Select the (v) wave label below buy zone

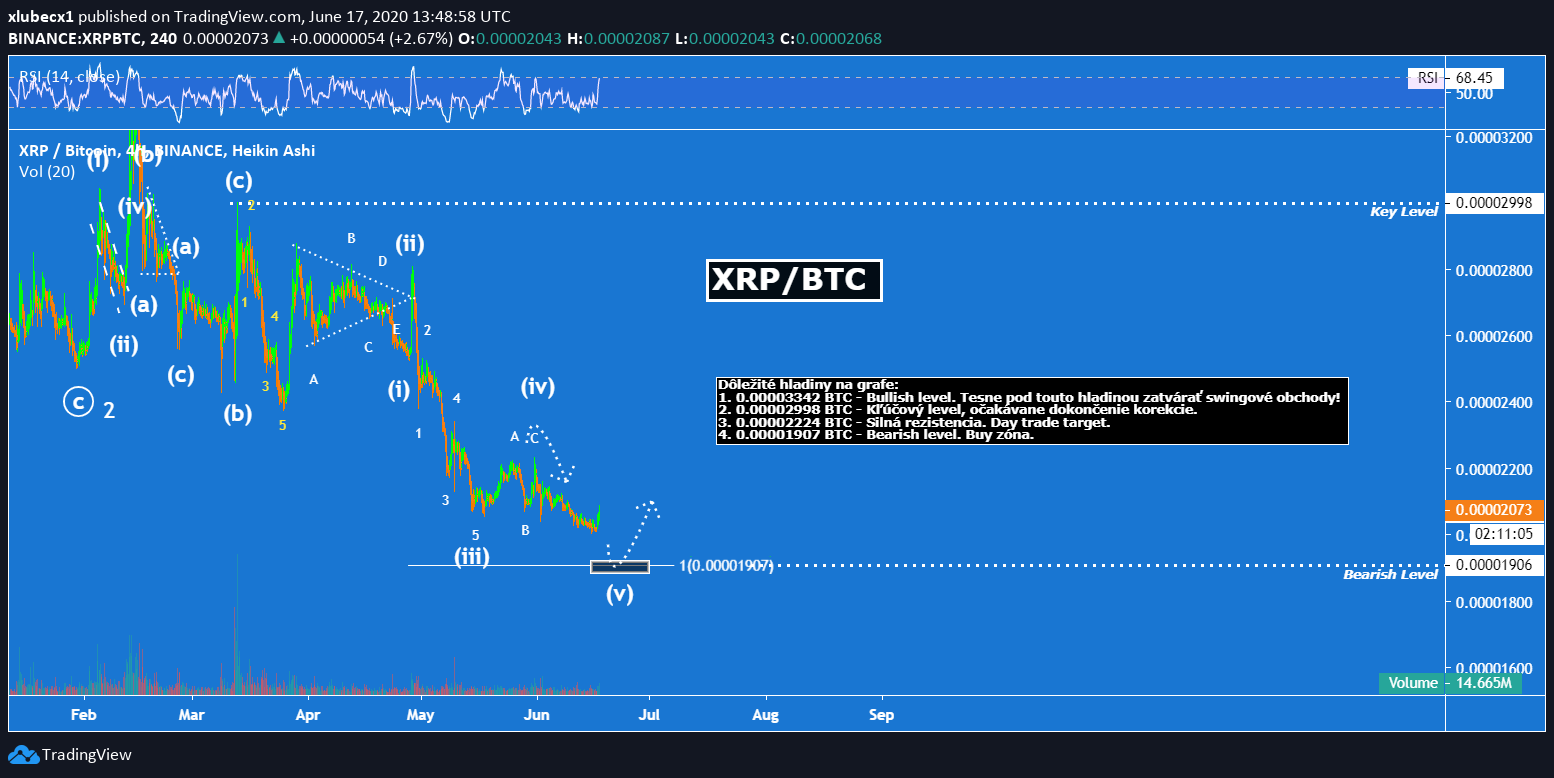point(620,593)
